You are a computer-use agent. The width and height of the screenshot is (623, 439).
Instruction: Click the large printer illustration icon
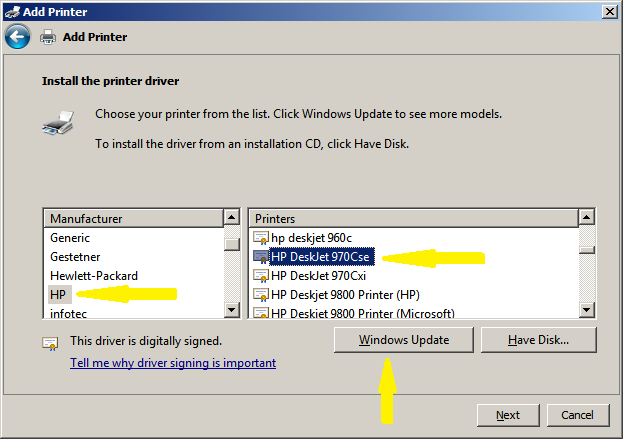(x=58, y=123)
